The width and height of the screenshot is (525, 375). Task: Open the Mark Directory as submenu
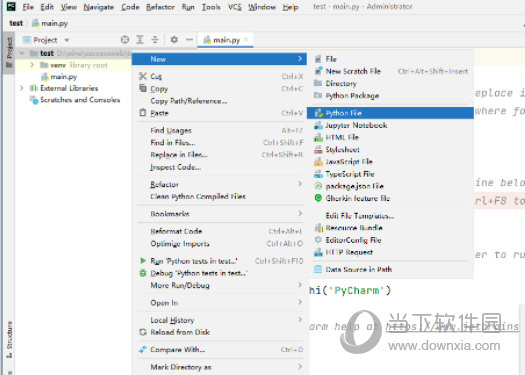[x=220, y=367]
